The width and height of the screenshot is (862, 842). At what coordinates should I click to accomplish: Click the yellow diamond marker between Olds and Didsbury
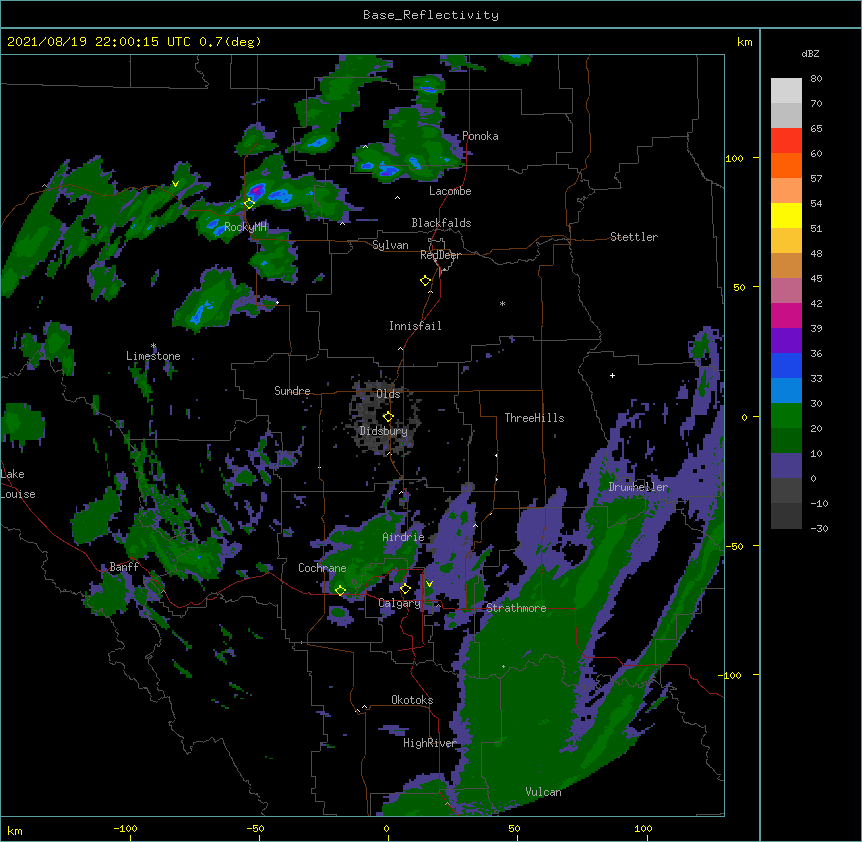[x=388, y=416]
